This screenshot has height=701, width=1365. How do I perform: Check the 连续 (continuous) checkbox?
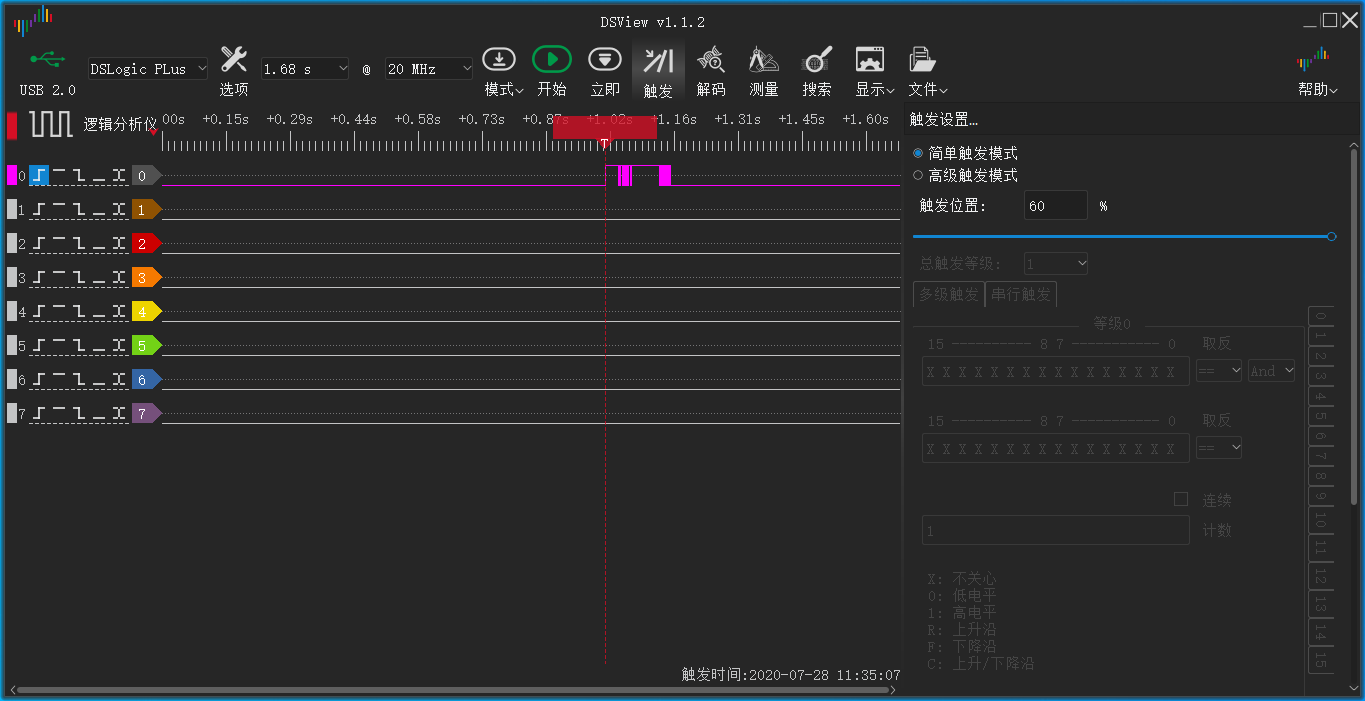(1180, 499)
